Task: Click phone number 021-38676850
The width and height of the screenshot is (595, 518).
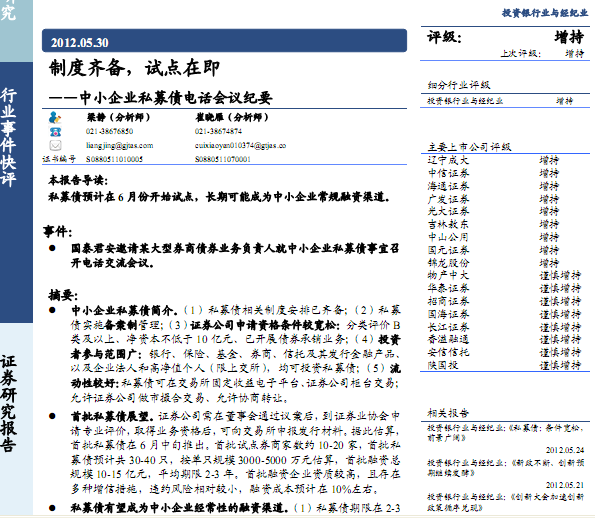Action: 109,131
